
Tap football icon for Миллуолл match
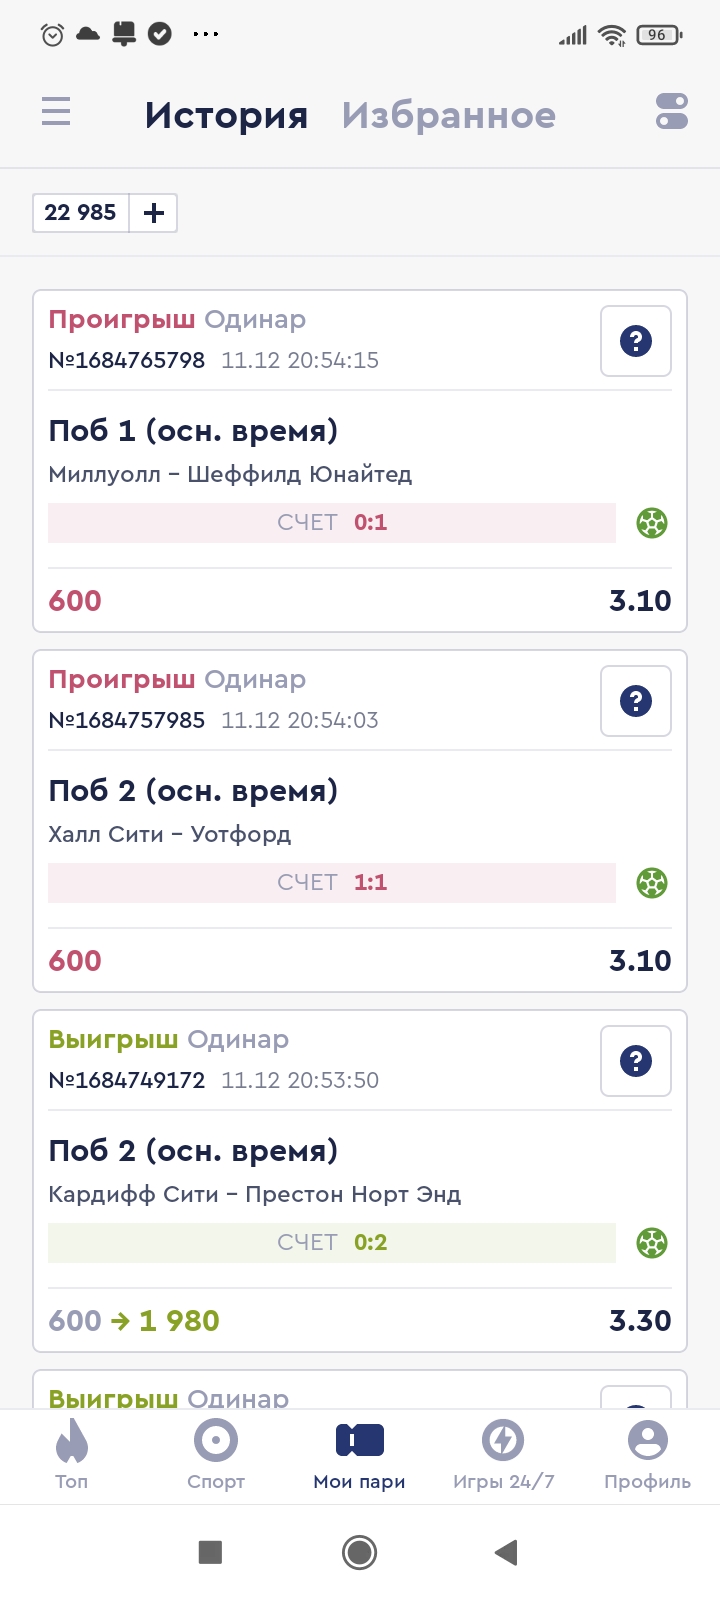click(x=652, y=523)
